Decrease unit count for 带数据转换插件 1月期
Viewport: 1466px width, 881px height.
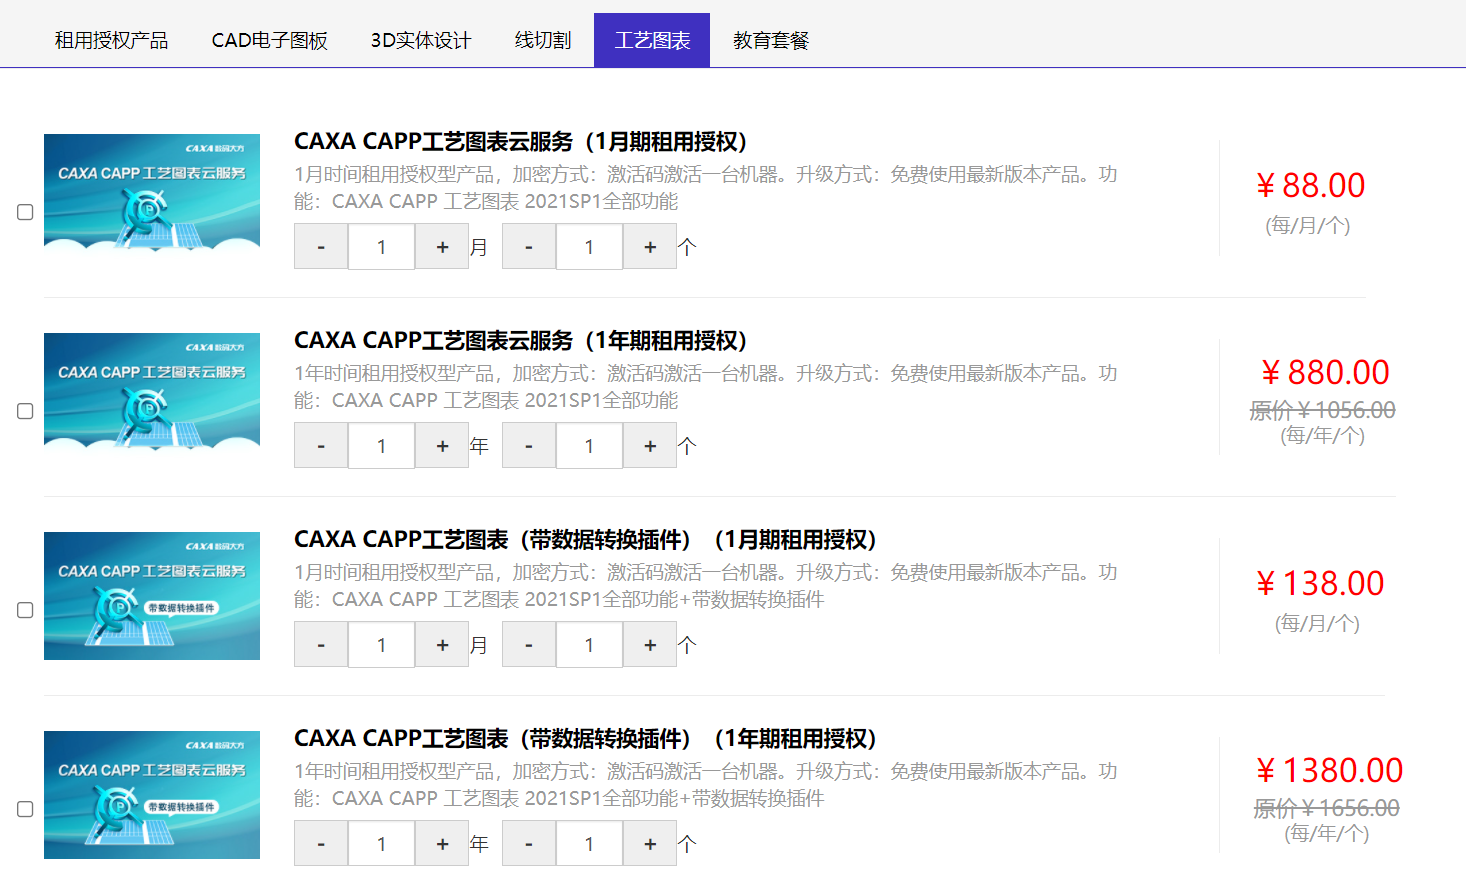click(529, 645)
